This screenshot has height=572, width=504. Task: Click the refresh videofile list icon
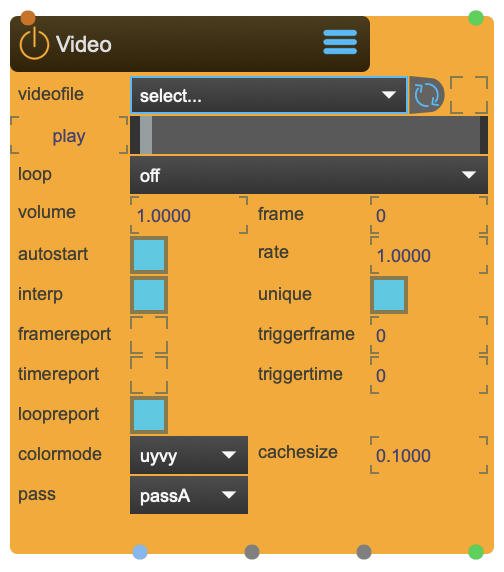(x=426, y=95)
